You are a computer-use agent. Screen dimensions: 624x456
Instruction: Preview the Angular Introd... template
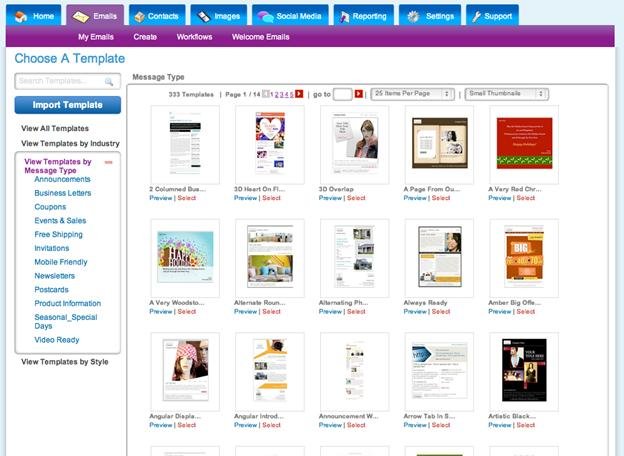tap(246, 425)
